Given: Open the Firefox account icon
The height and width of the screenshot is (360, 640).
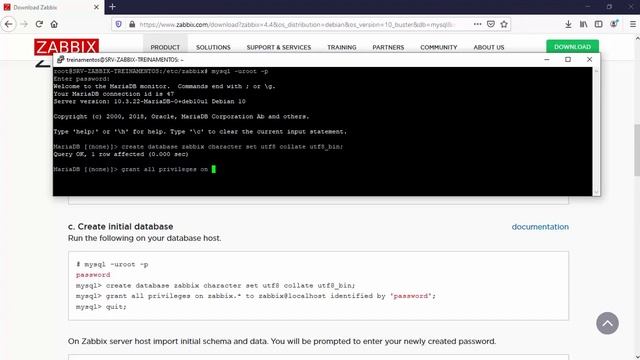Looking at the screenshot, I should click(614, 24).
